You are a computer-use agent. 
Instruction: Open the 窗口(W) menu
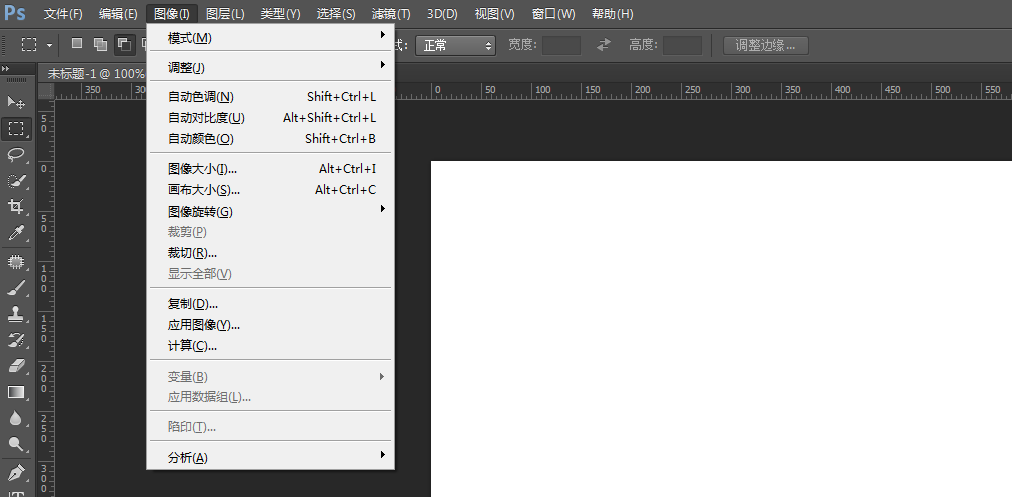[x=553, y=14]
